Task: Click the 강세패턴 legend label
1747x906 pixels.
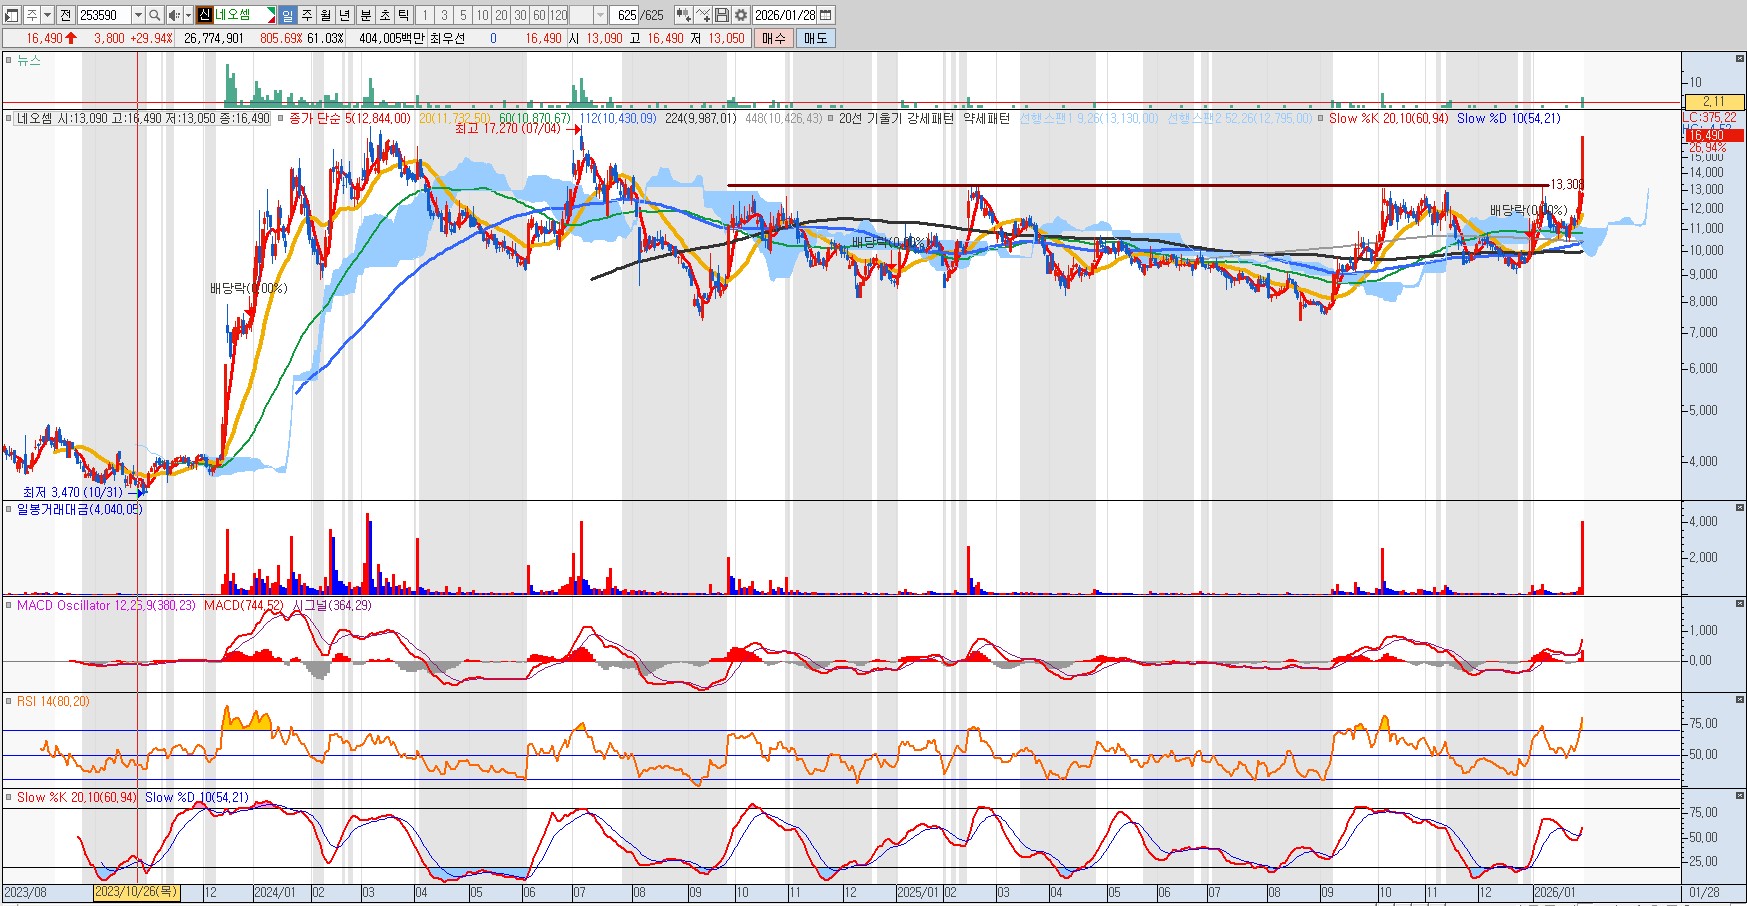Action: tap(930, 118)
